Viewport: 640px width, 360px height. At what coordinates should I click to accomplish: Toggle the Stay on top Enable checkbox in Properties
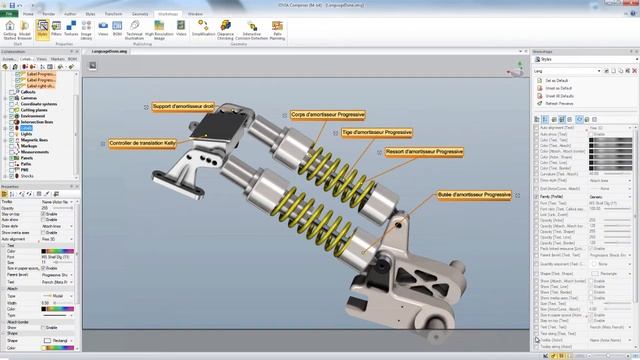[x=43, y=214]
